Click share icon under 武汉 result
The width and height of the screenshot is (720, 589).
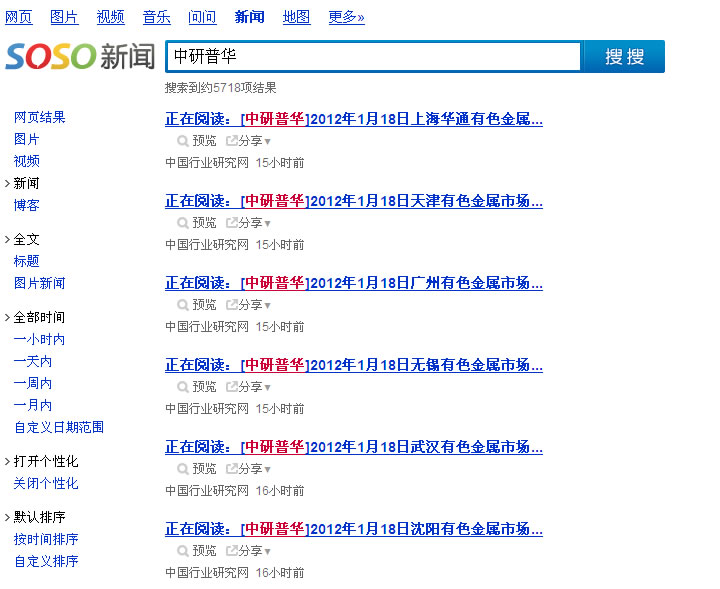coord(232,469)
